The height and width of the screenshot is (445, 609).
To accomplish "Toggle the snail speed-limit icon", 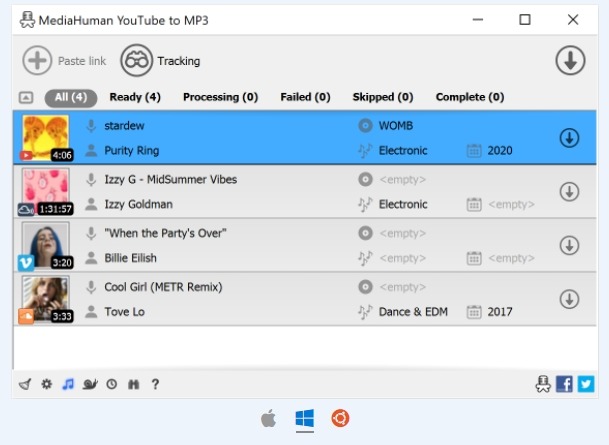I will point(90,384).
